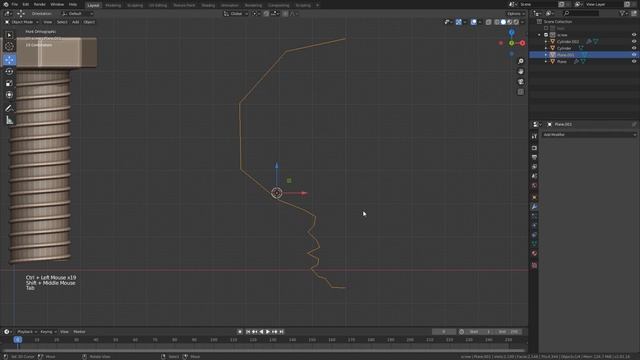This screenshot has width=640, height=360.
Task: Toggle viewport overlays button
Action: click(x=473, y=22)
